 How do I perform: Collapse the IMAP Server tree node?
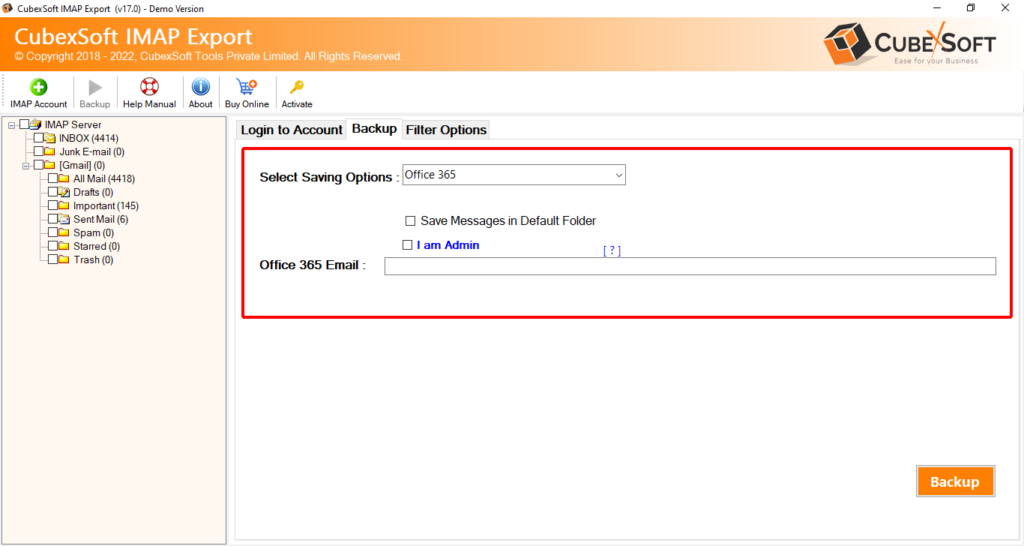click(x=11, y=125)
